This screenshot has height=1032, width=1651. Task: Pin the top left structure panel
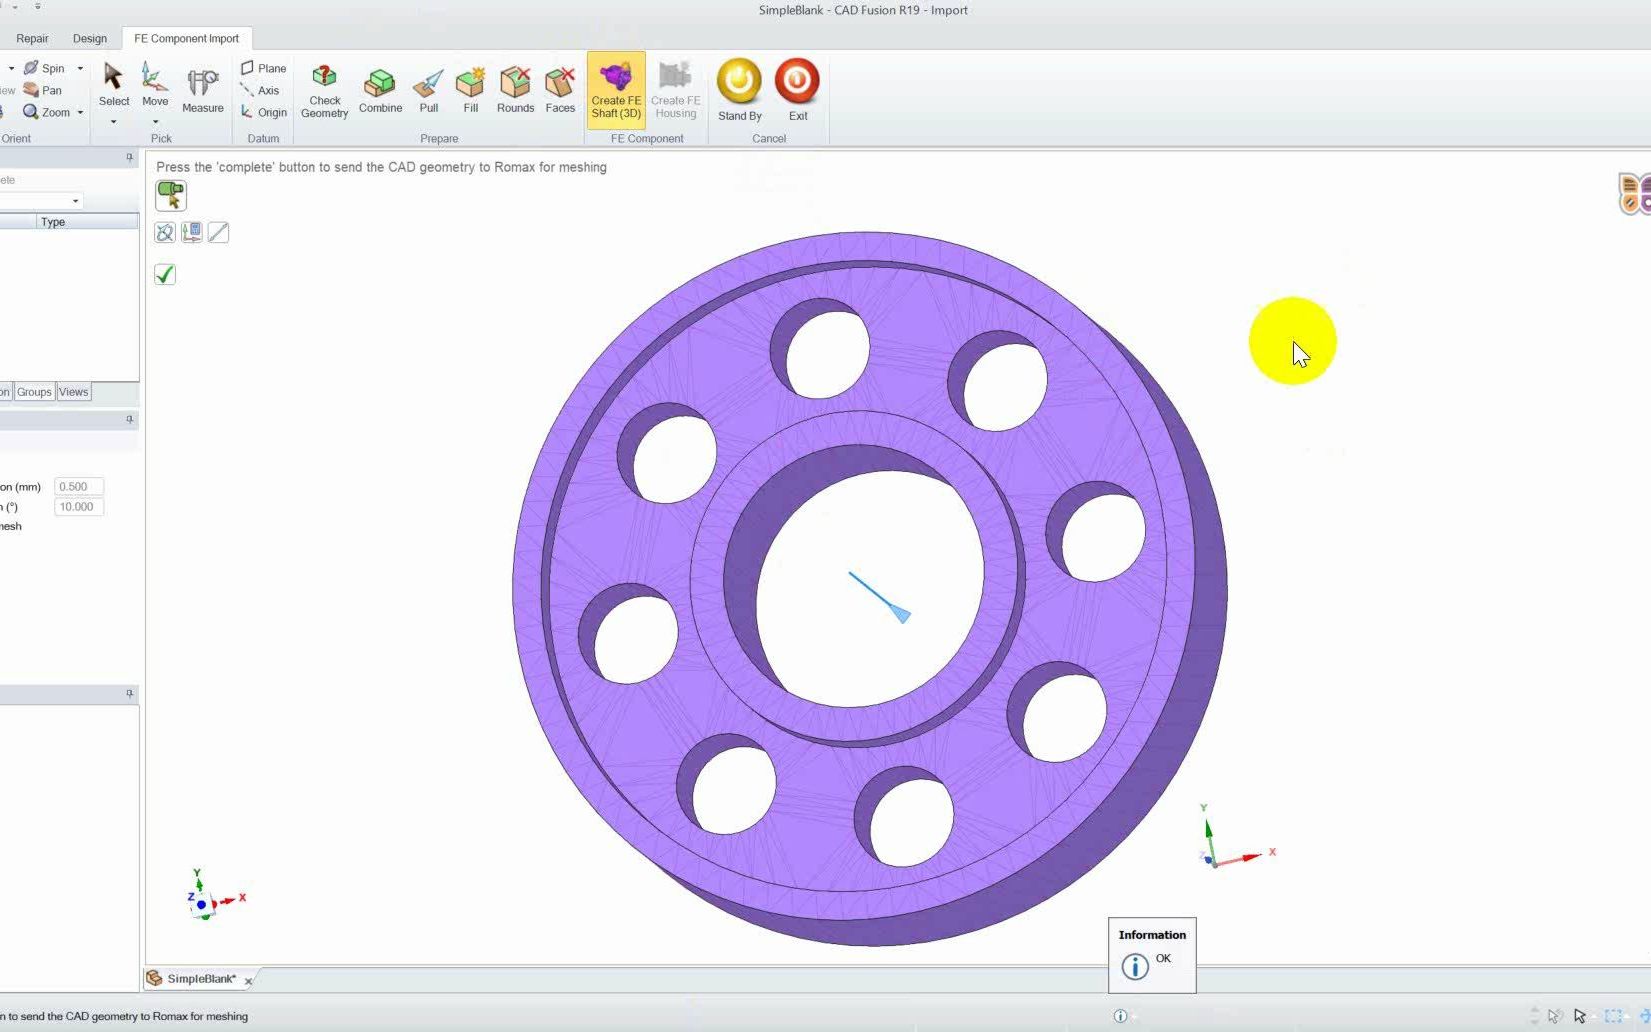pyautogui.click(x=129, y=157)
